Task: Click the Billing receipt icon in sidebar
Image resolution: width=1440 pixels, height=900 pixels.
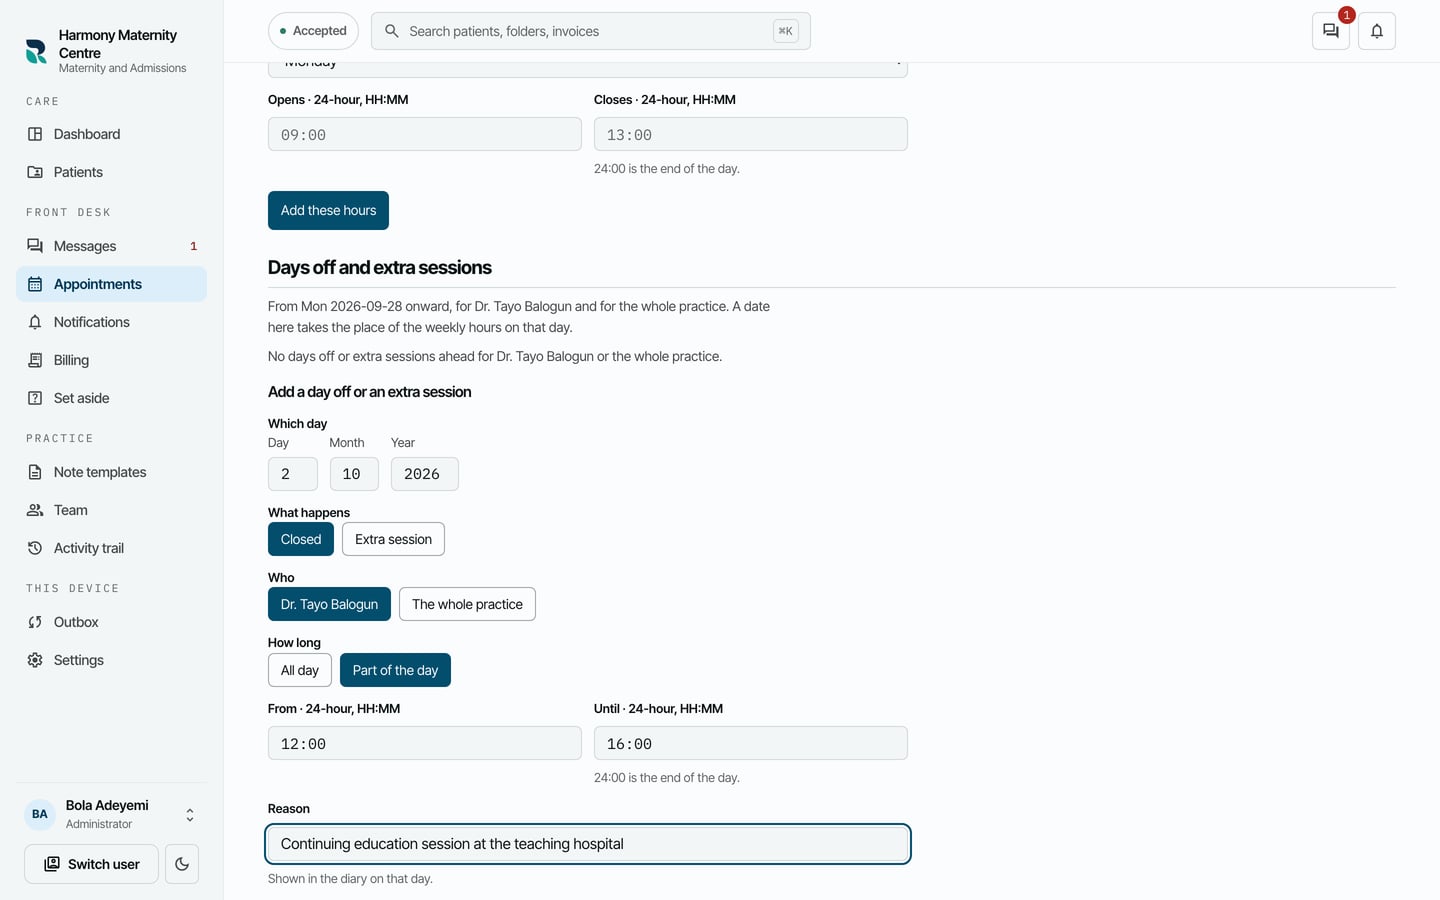Action: click(x=35, y=360)
